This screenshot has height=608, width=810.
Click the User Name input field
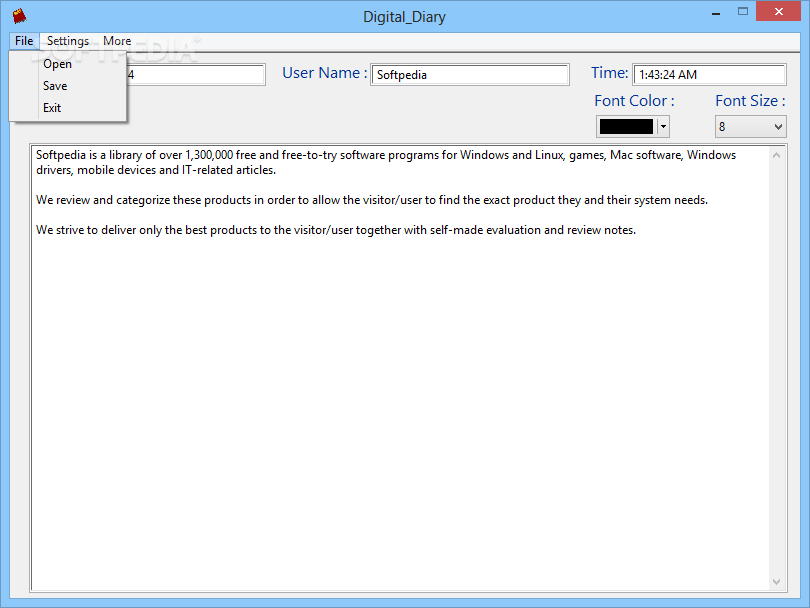[x=470, y=75]
